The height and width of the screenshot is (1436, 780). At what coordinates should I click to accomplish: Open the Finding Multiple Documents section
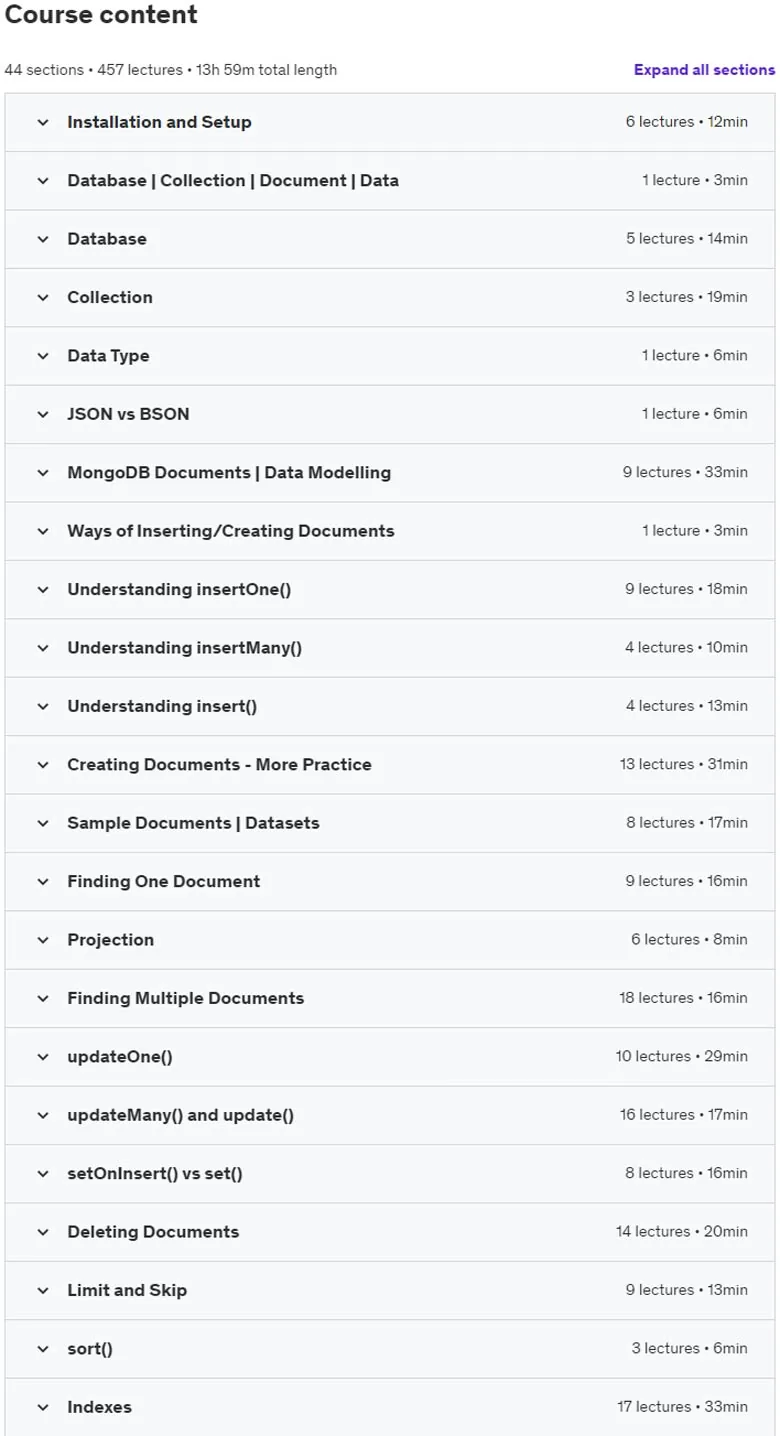[x=390, y=998]
